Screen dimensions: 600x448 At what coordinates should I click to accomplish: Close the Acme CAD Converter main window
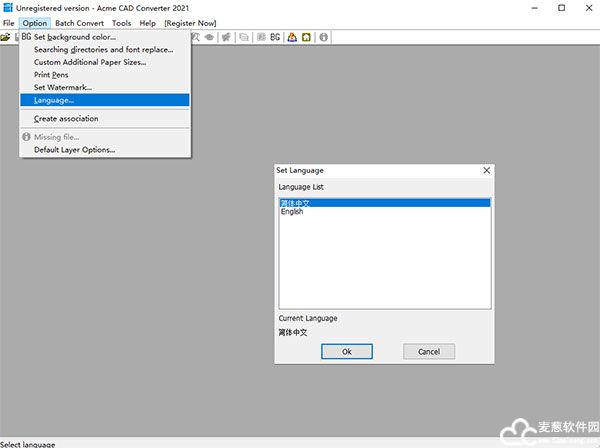click(x=589, y=8)
